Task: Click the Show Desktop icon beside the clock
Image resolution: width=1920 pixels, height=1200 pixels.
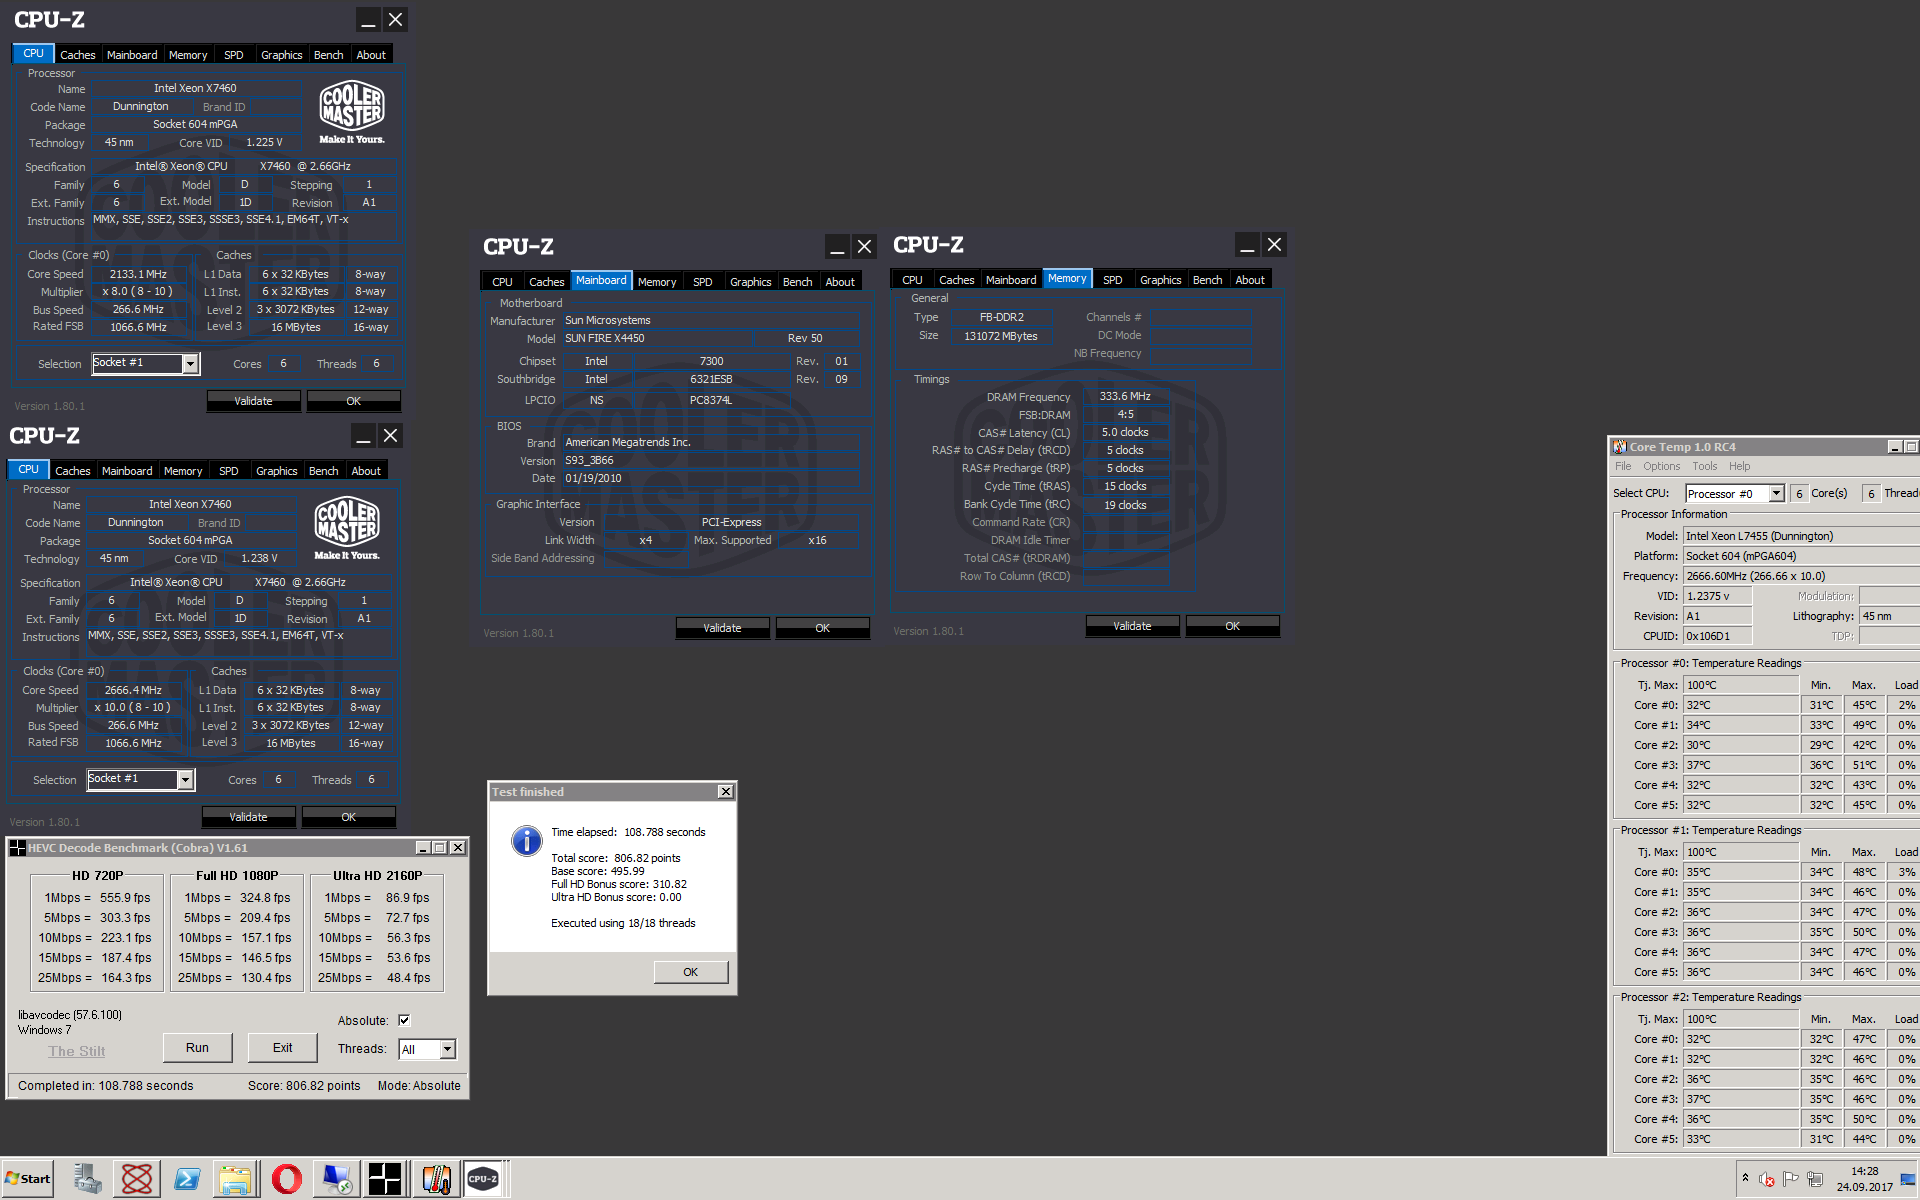Action: click(x=1907, y=1179)
